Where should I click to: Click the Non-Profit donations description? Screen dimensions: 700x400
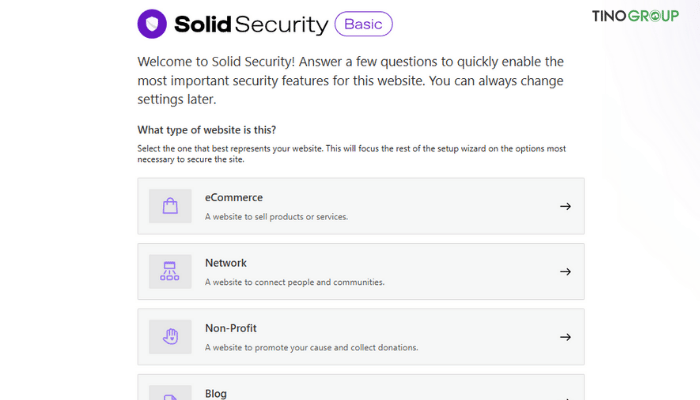coord(312,347)
